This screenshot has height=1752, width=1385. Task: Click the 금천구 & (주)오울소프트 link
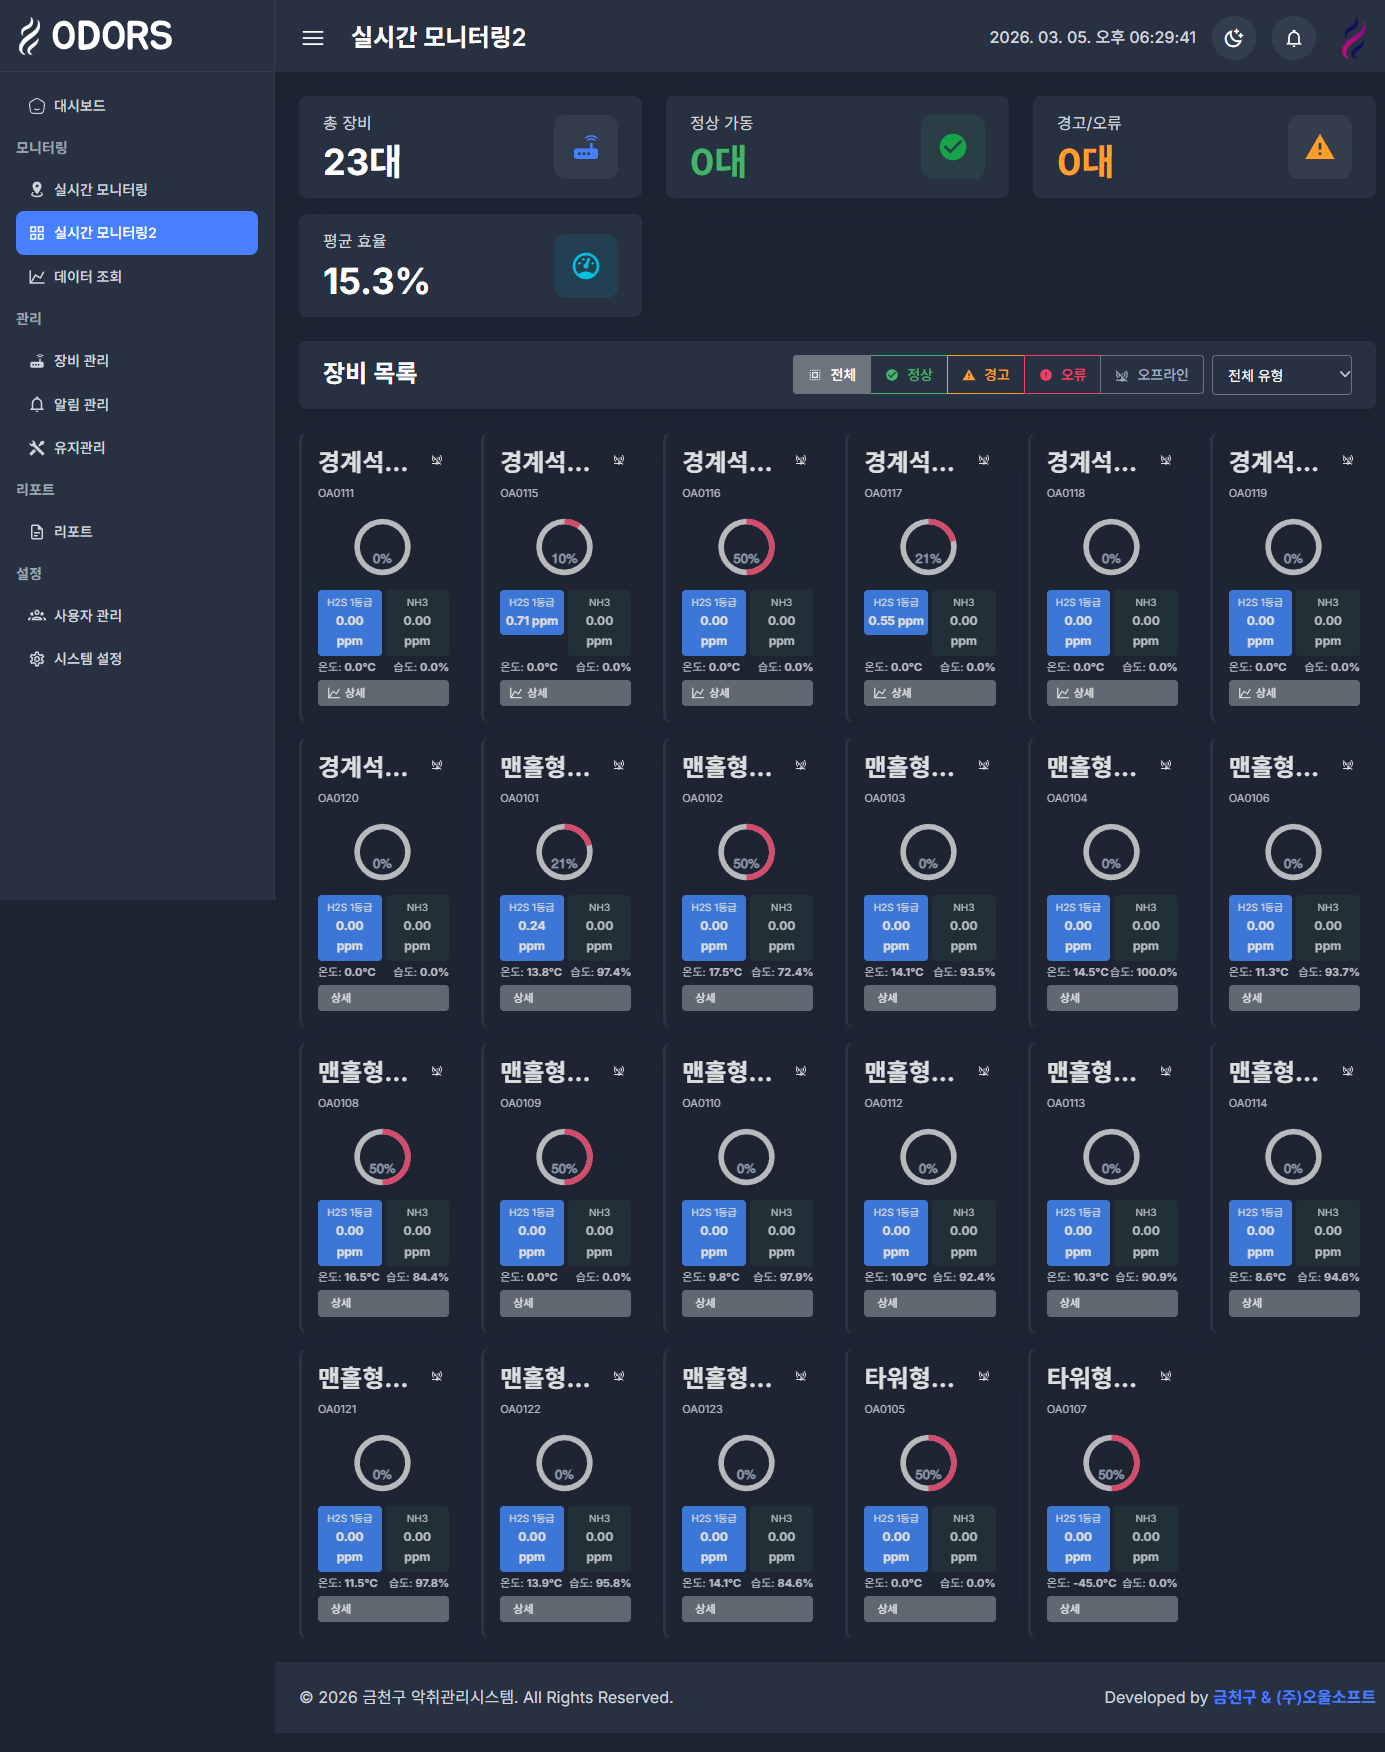[1293, 1697]
